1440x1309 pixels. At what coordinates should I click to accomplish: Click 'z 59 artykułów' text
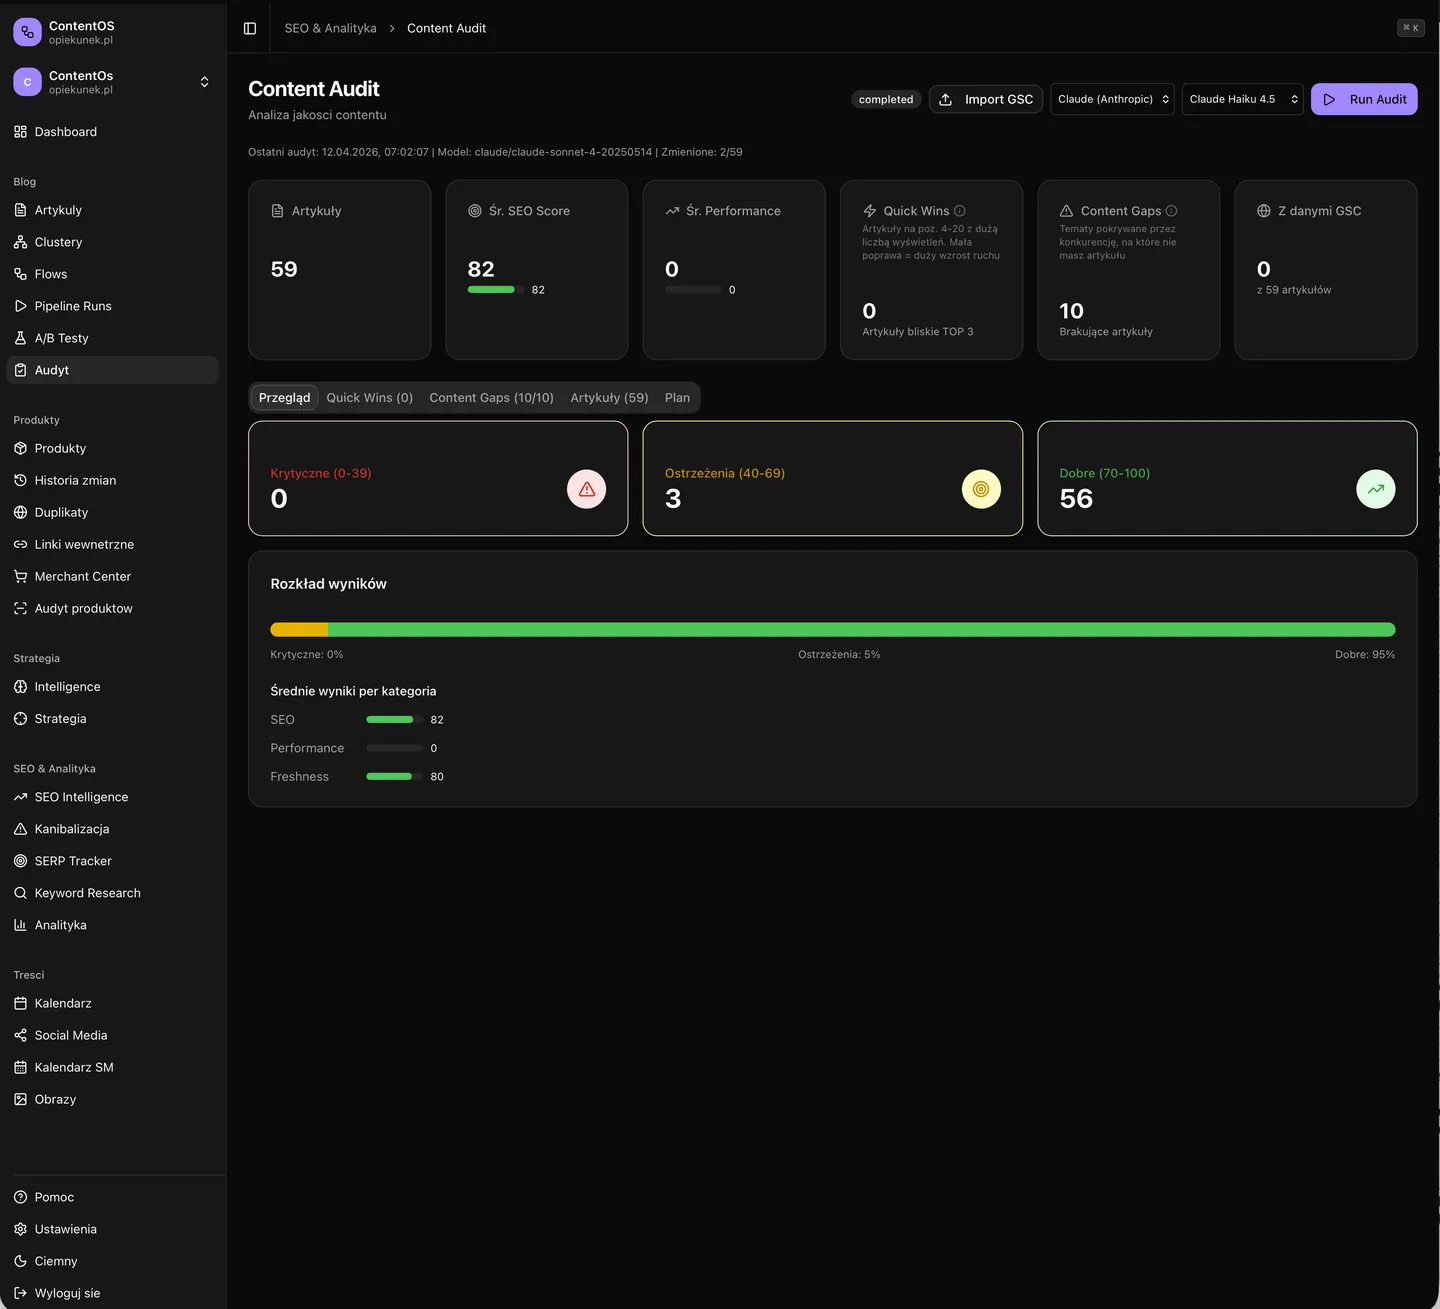click(x=1294, y=290)
